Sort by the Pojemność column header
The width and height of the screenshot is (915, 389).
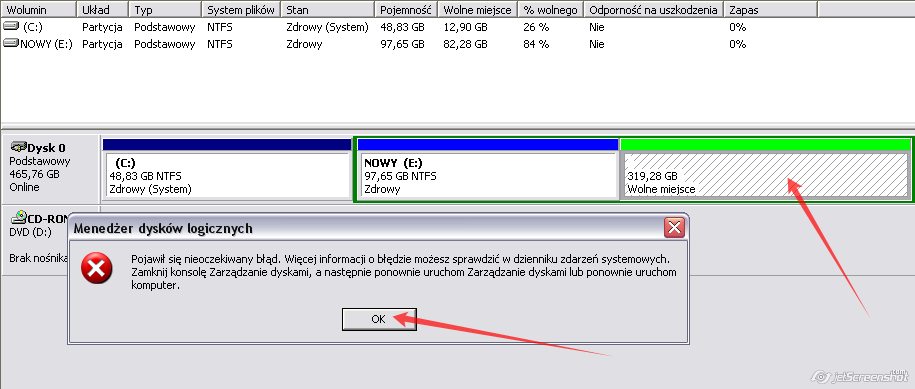coord(406,10)
